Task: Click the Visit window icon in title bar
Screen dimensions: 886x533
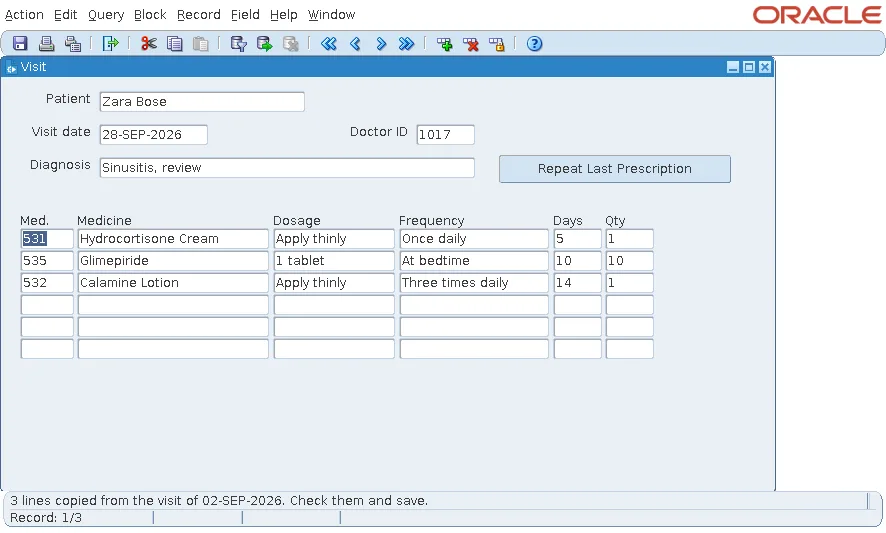Action: (11, 68)
